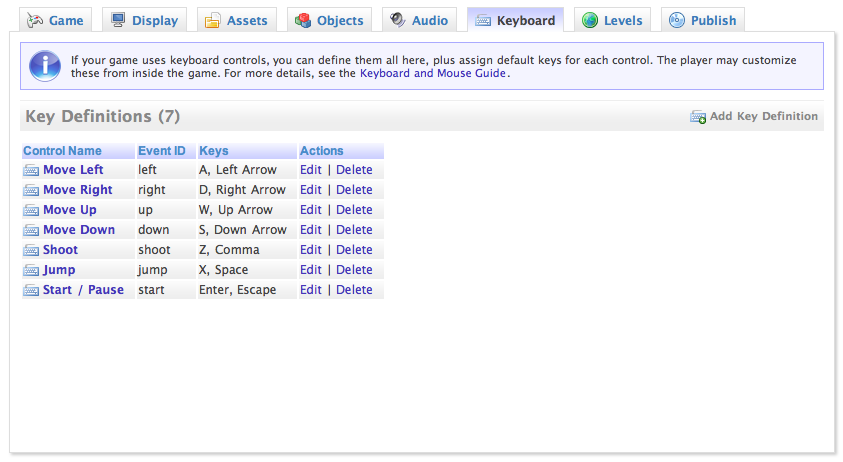Open the Move Up control name link

(x=70, y=210)
